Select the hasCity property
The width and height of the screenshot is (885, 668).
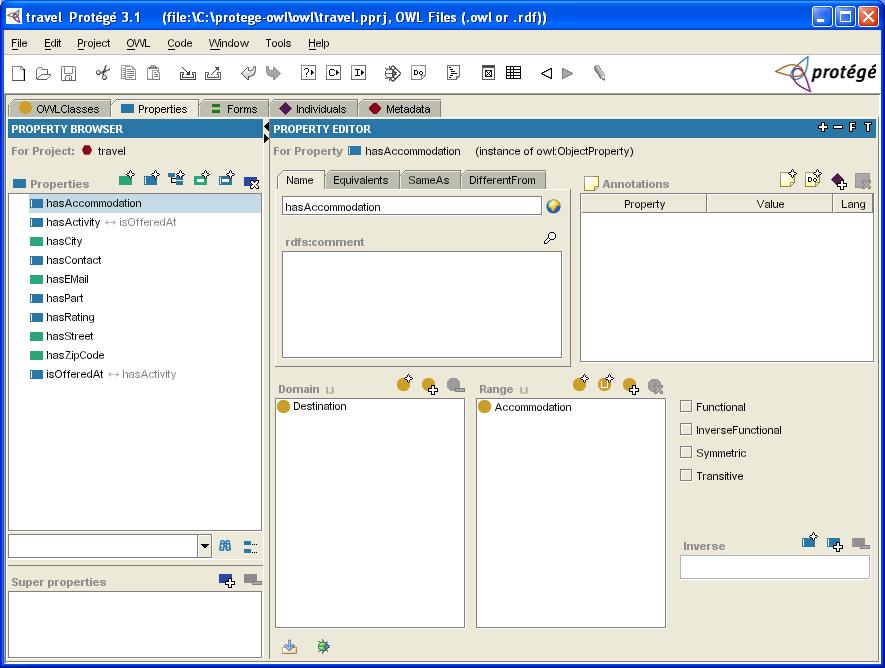pos(64,241)
